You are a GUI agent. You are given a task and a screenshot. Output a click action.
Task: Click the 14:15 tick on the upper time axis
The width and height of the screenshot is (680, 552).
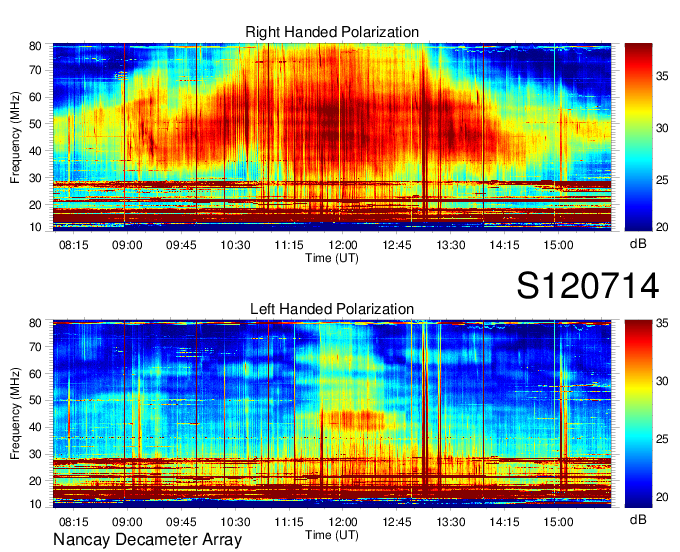tap(505, 245)
